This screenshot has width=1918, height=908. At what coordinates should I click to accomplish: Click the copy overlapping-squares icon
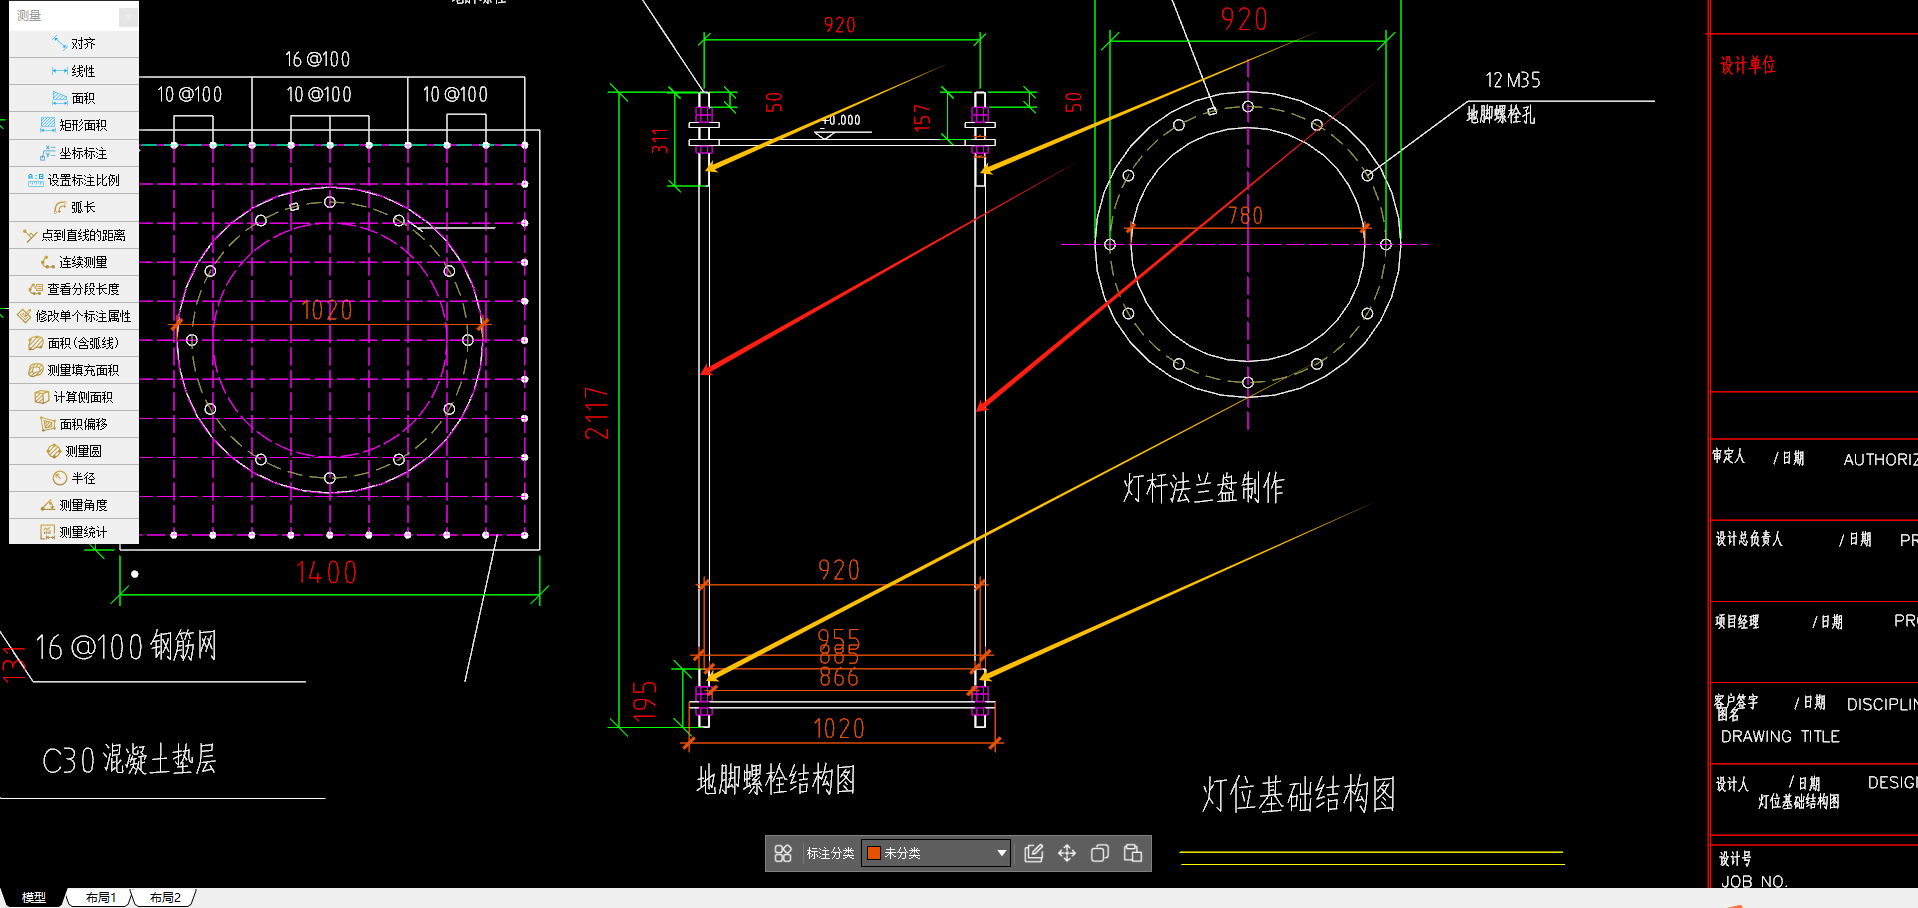pyautogui.click(x=1100, y=853)
